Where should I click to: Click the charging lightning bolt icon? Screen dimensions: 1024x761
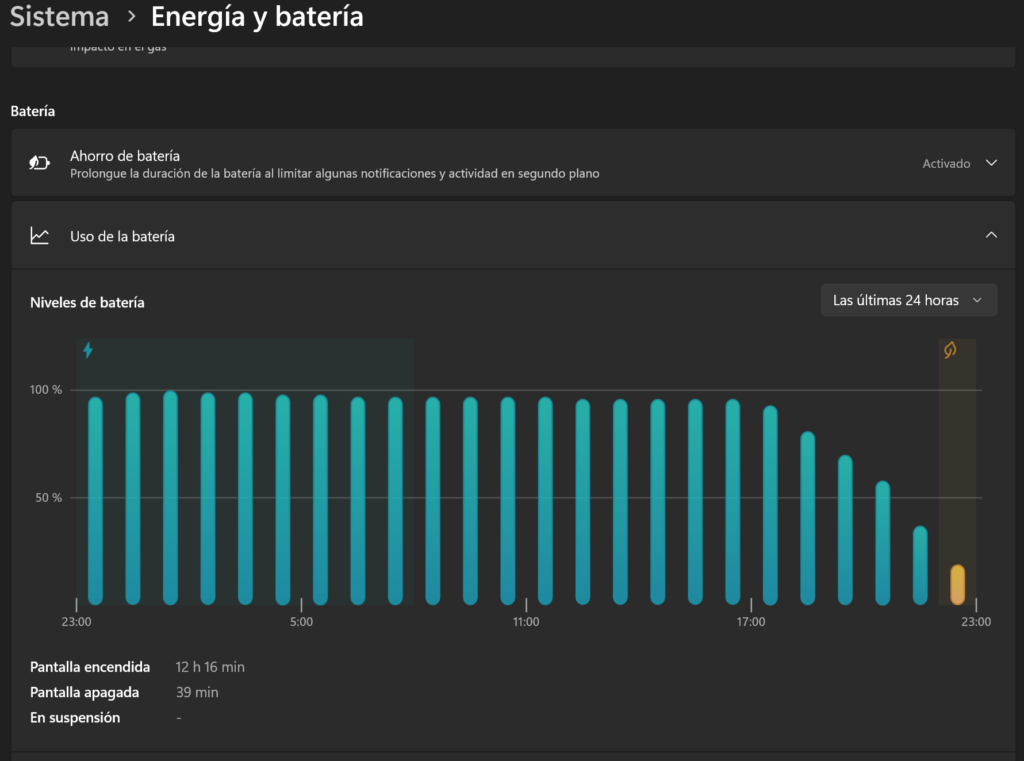coord(88,350)
